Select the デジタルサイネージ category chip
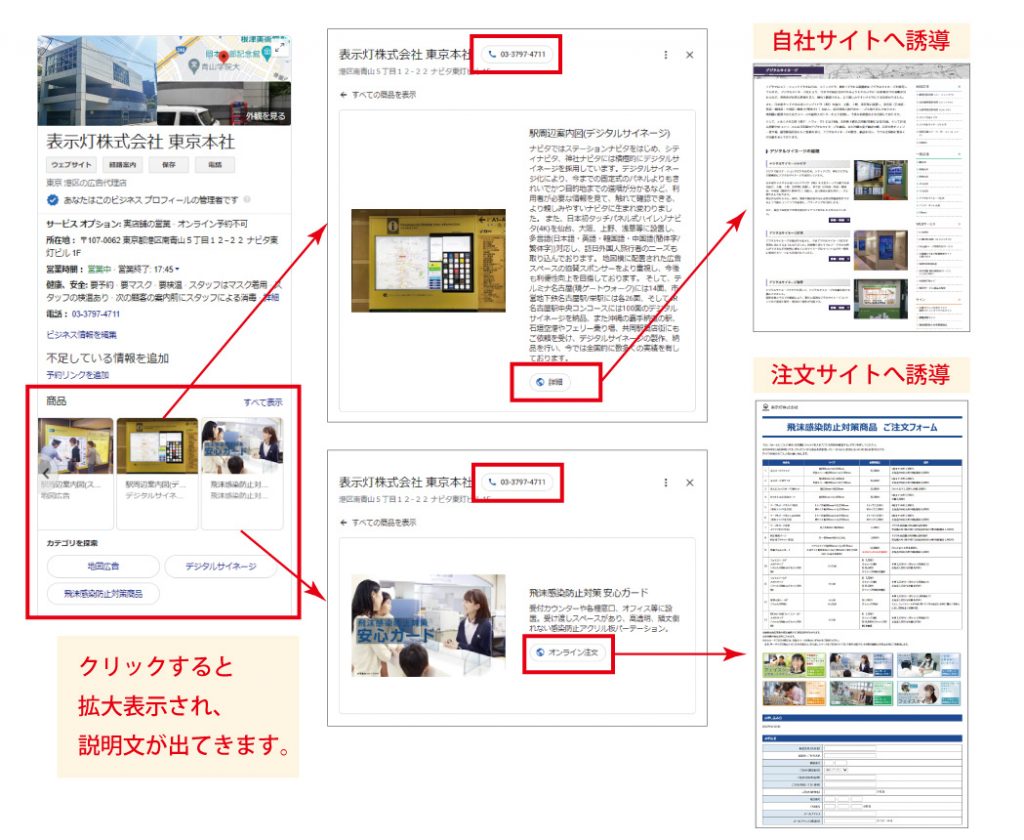This screenshot has height=840, width=1024. (x=221, y=566)
